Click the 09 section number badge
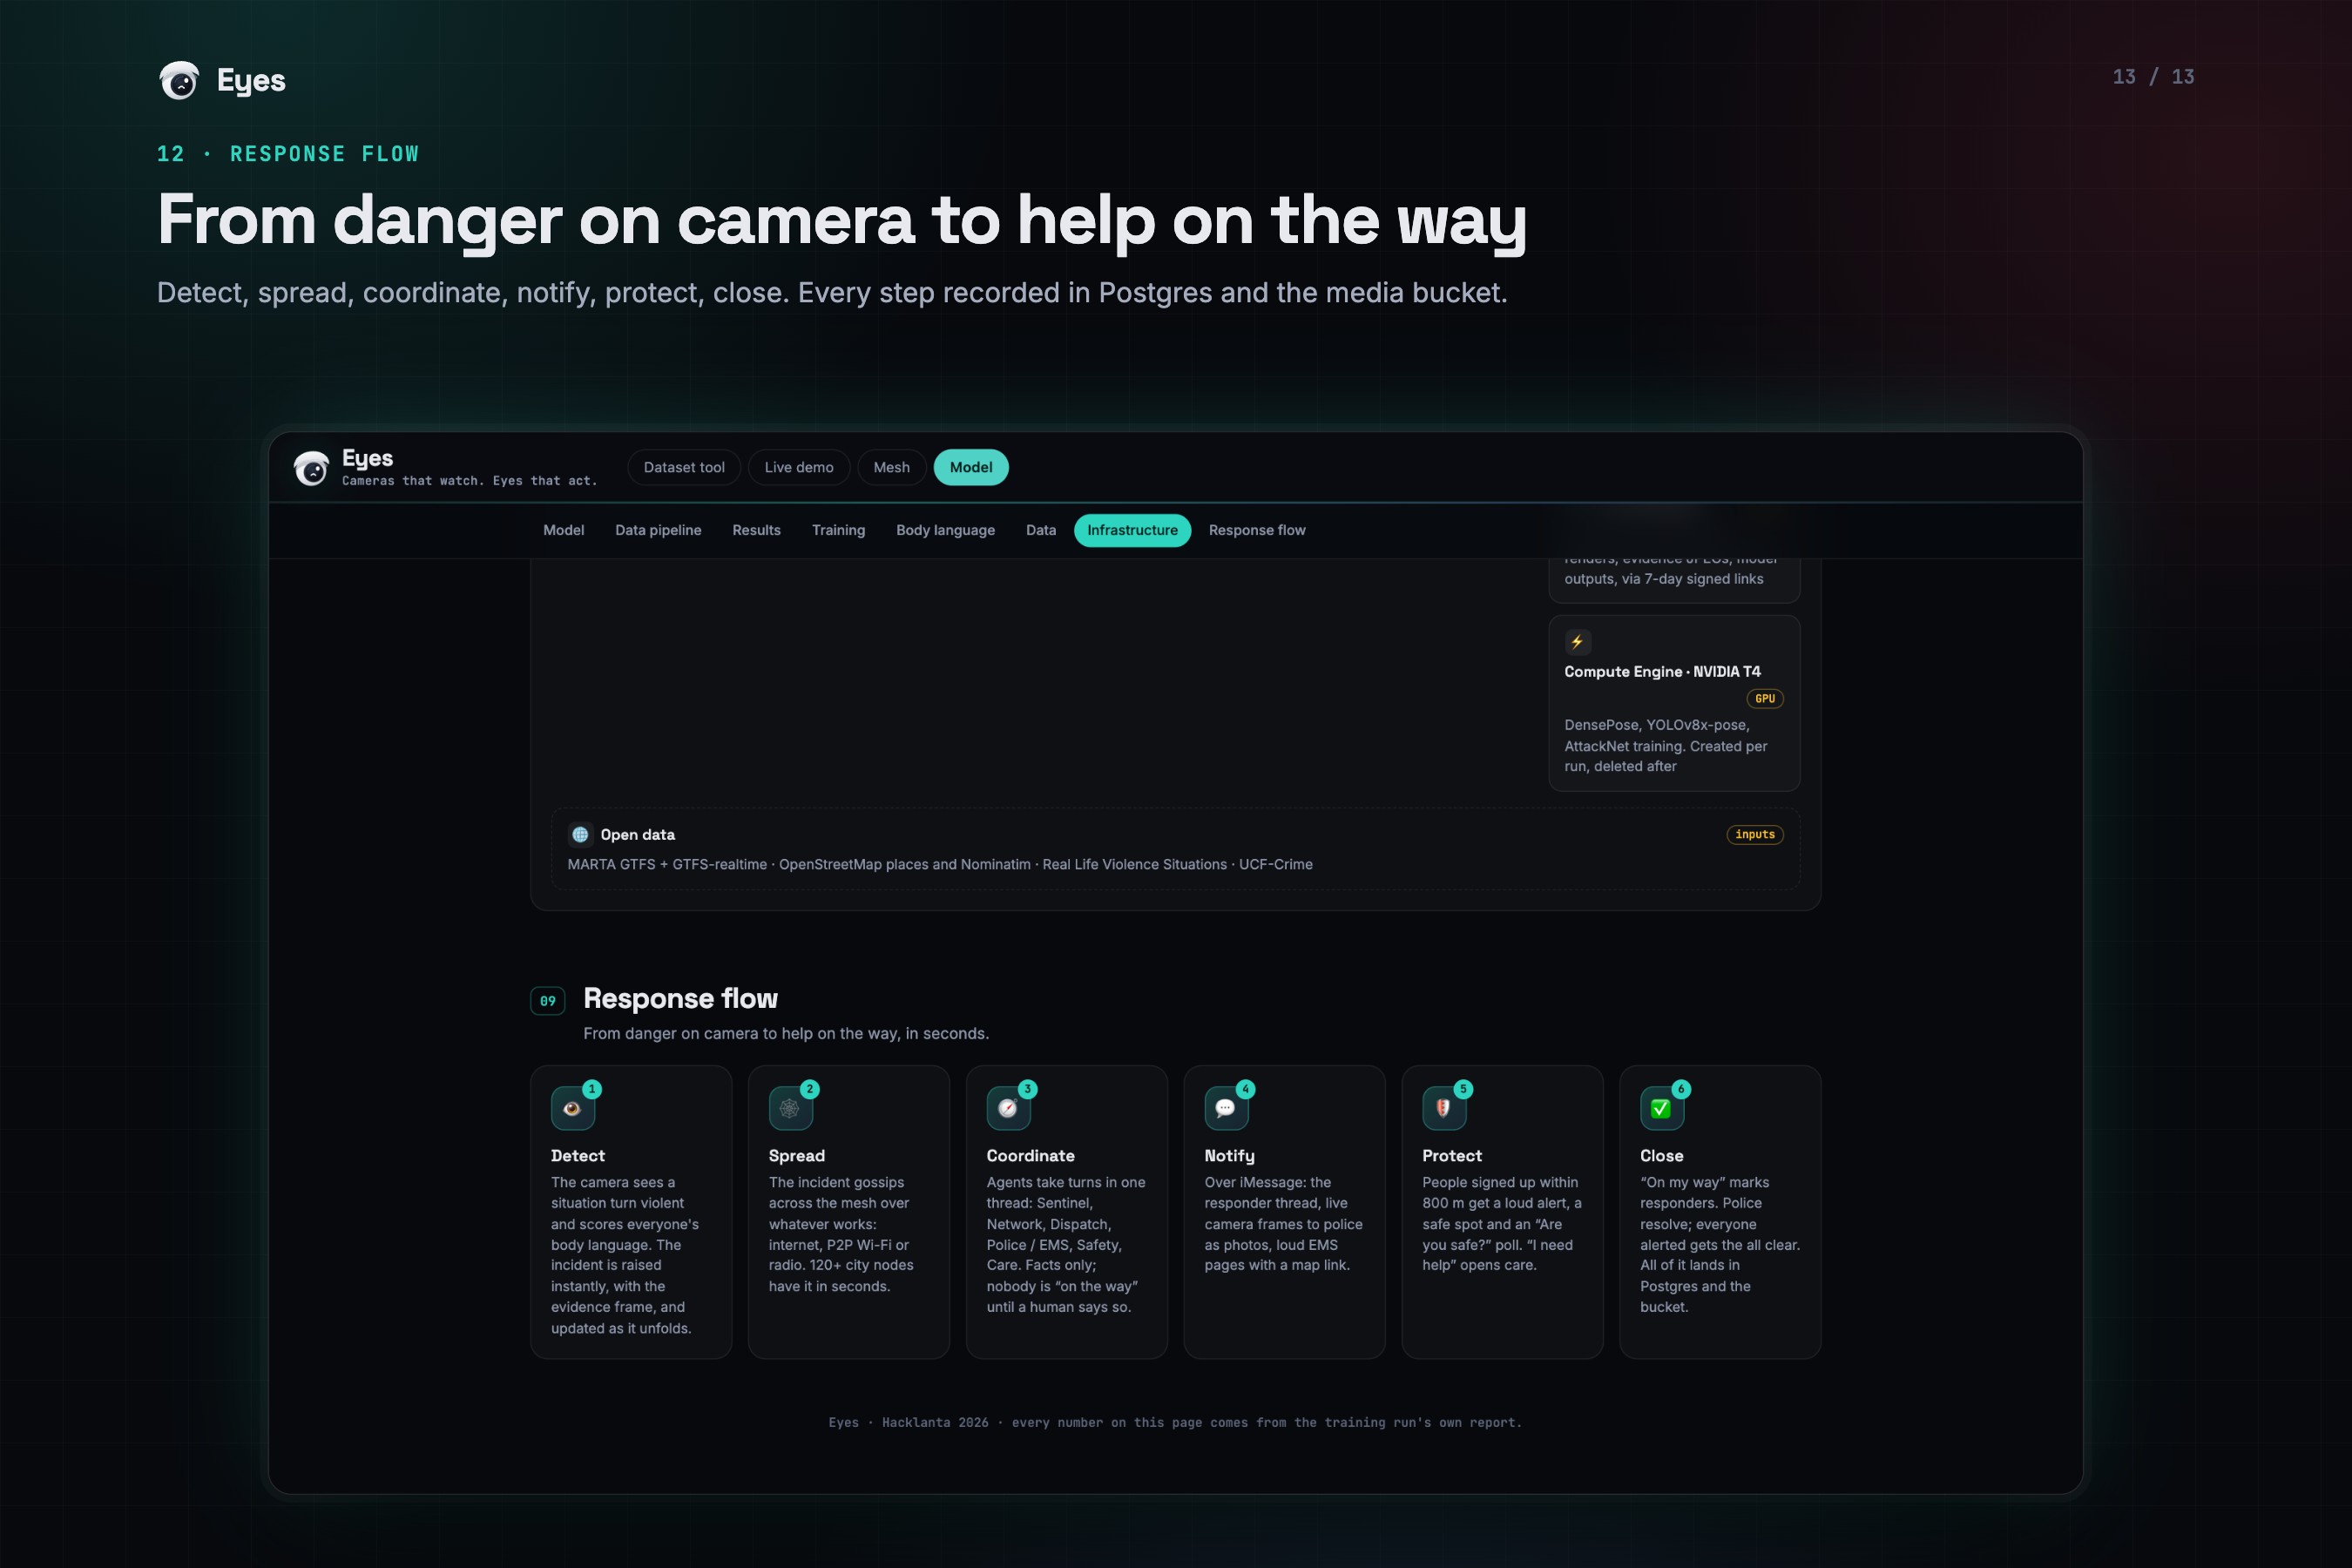This screenshot has height=1568, width=2352. [548, 1001]
